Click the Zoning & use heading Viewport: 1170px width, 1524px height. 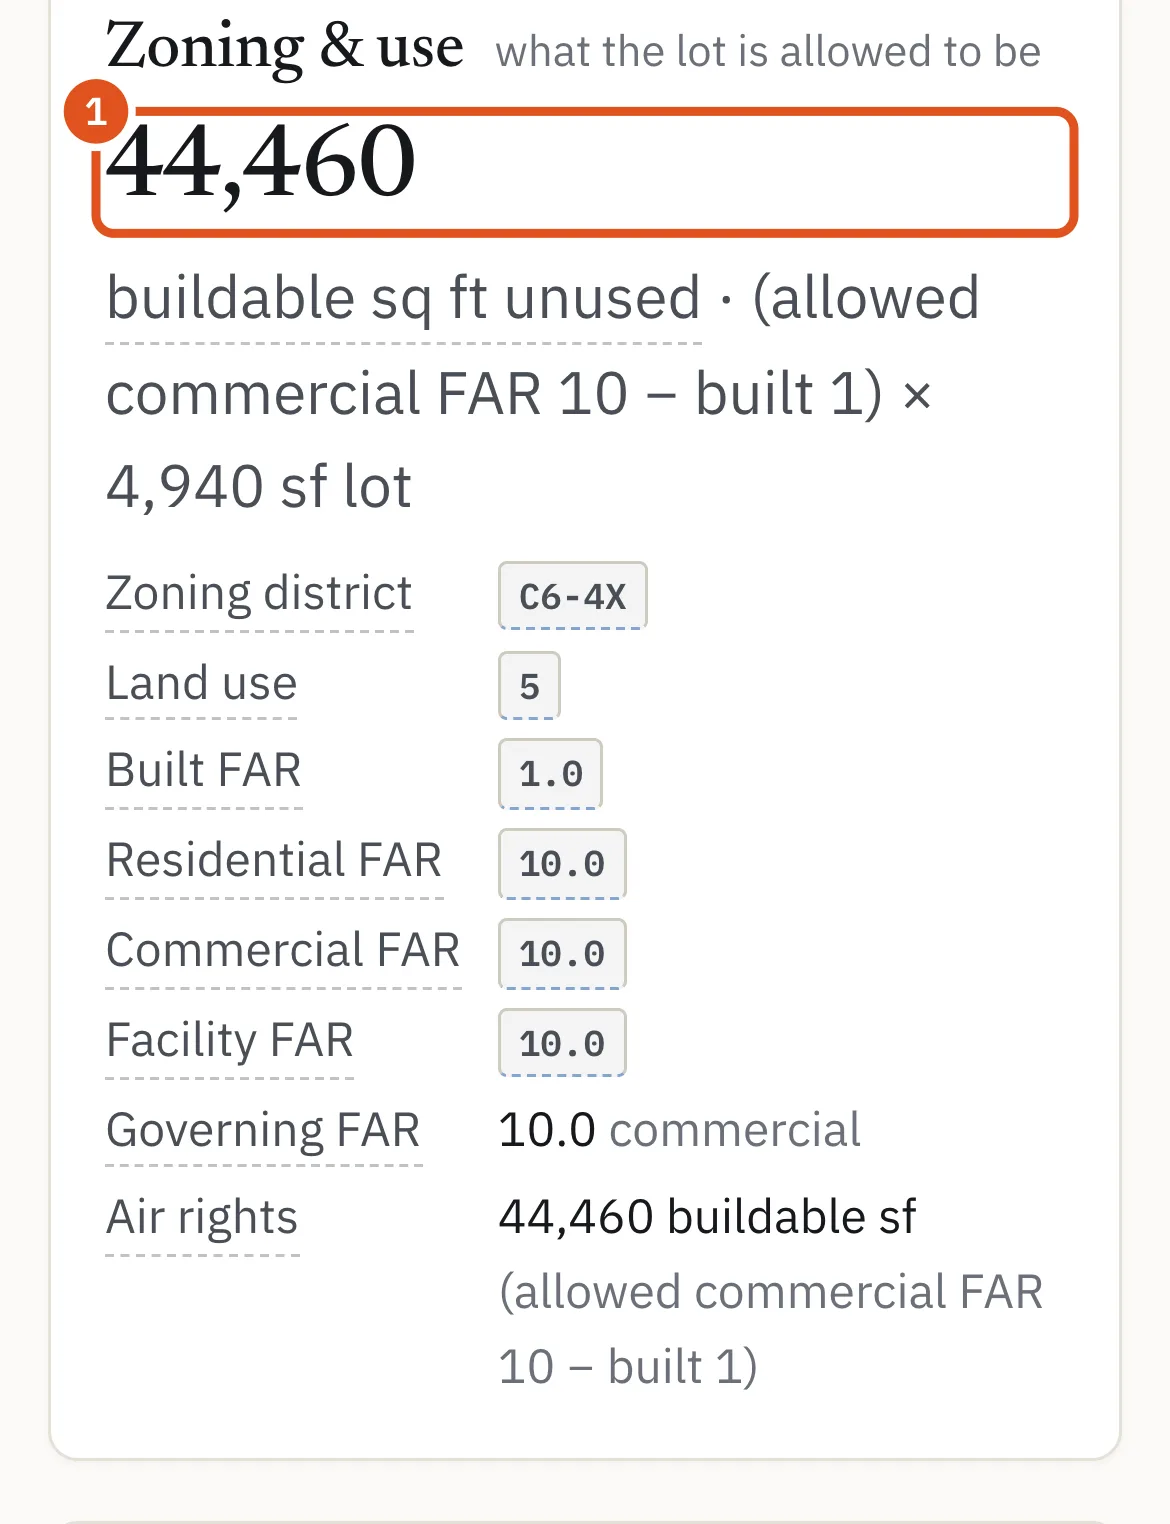[x=285, y=47]
